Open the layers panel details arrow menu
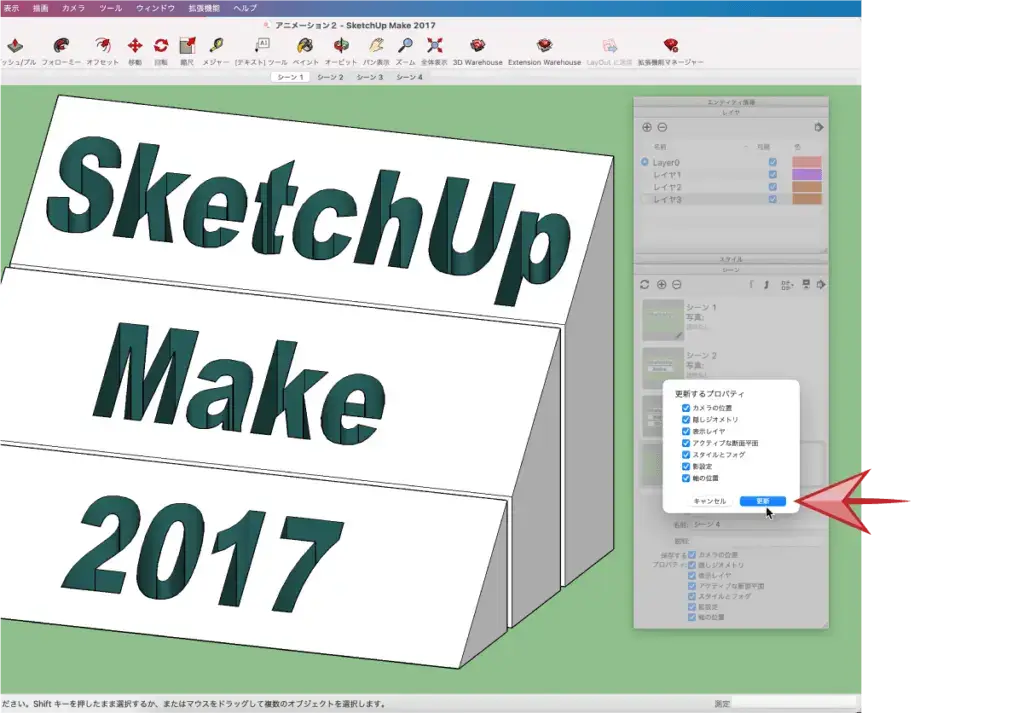The width and height of the screenshot is (1024, 713). pyautogui.click(x=819, y=128)
